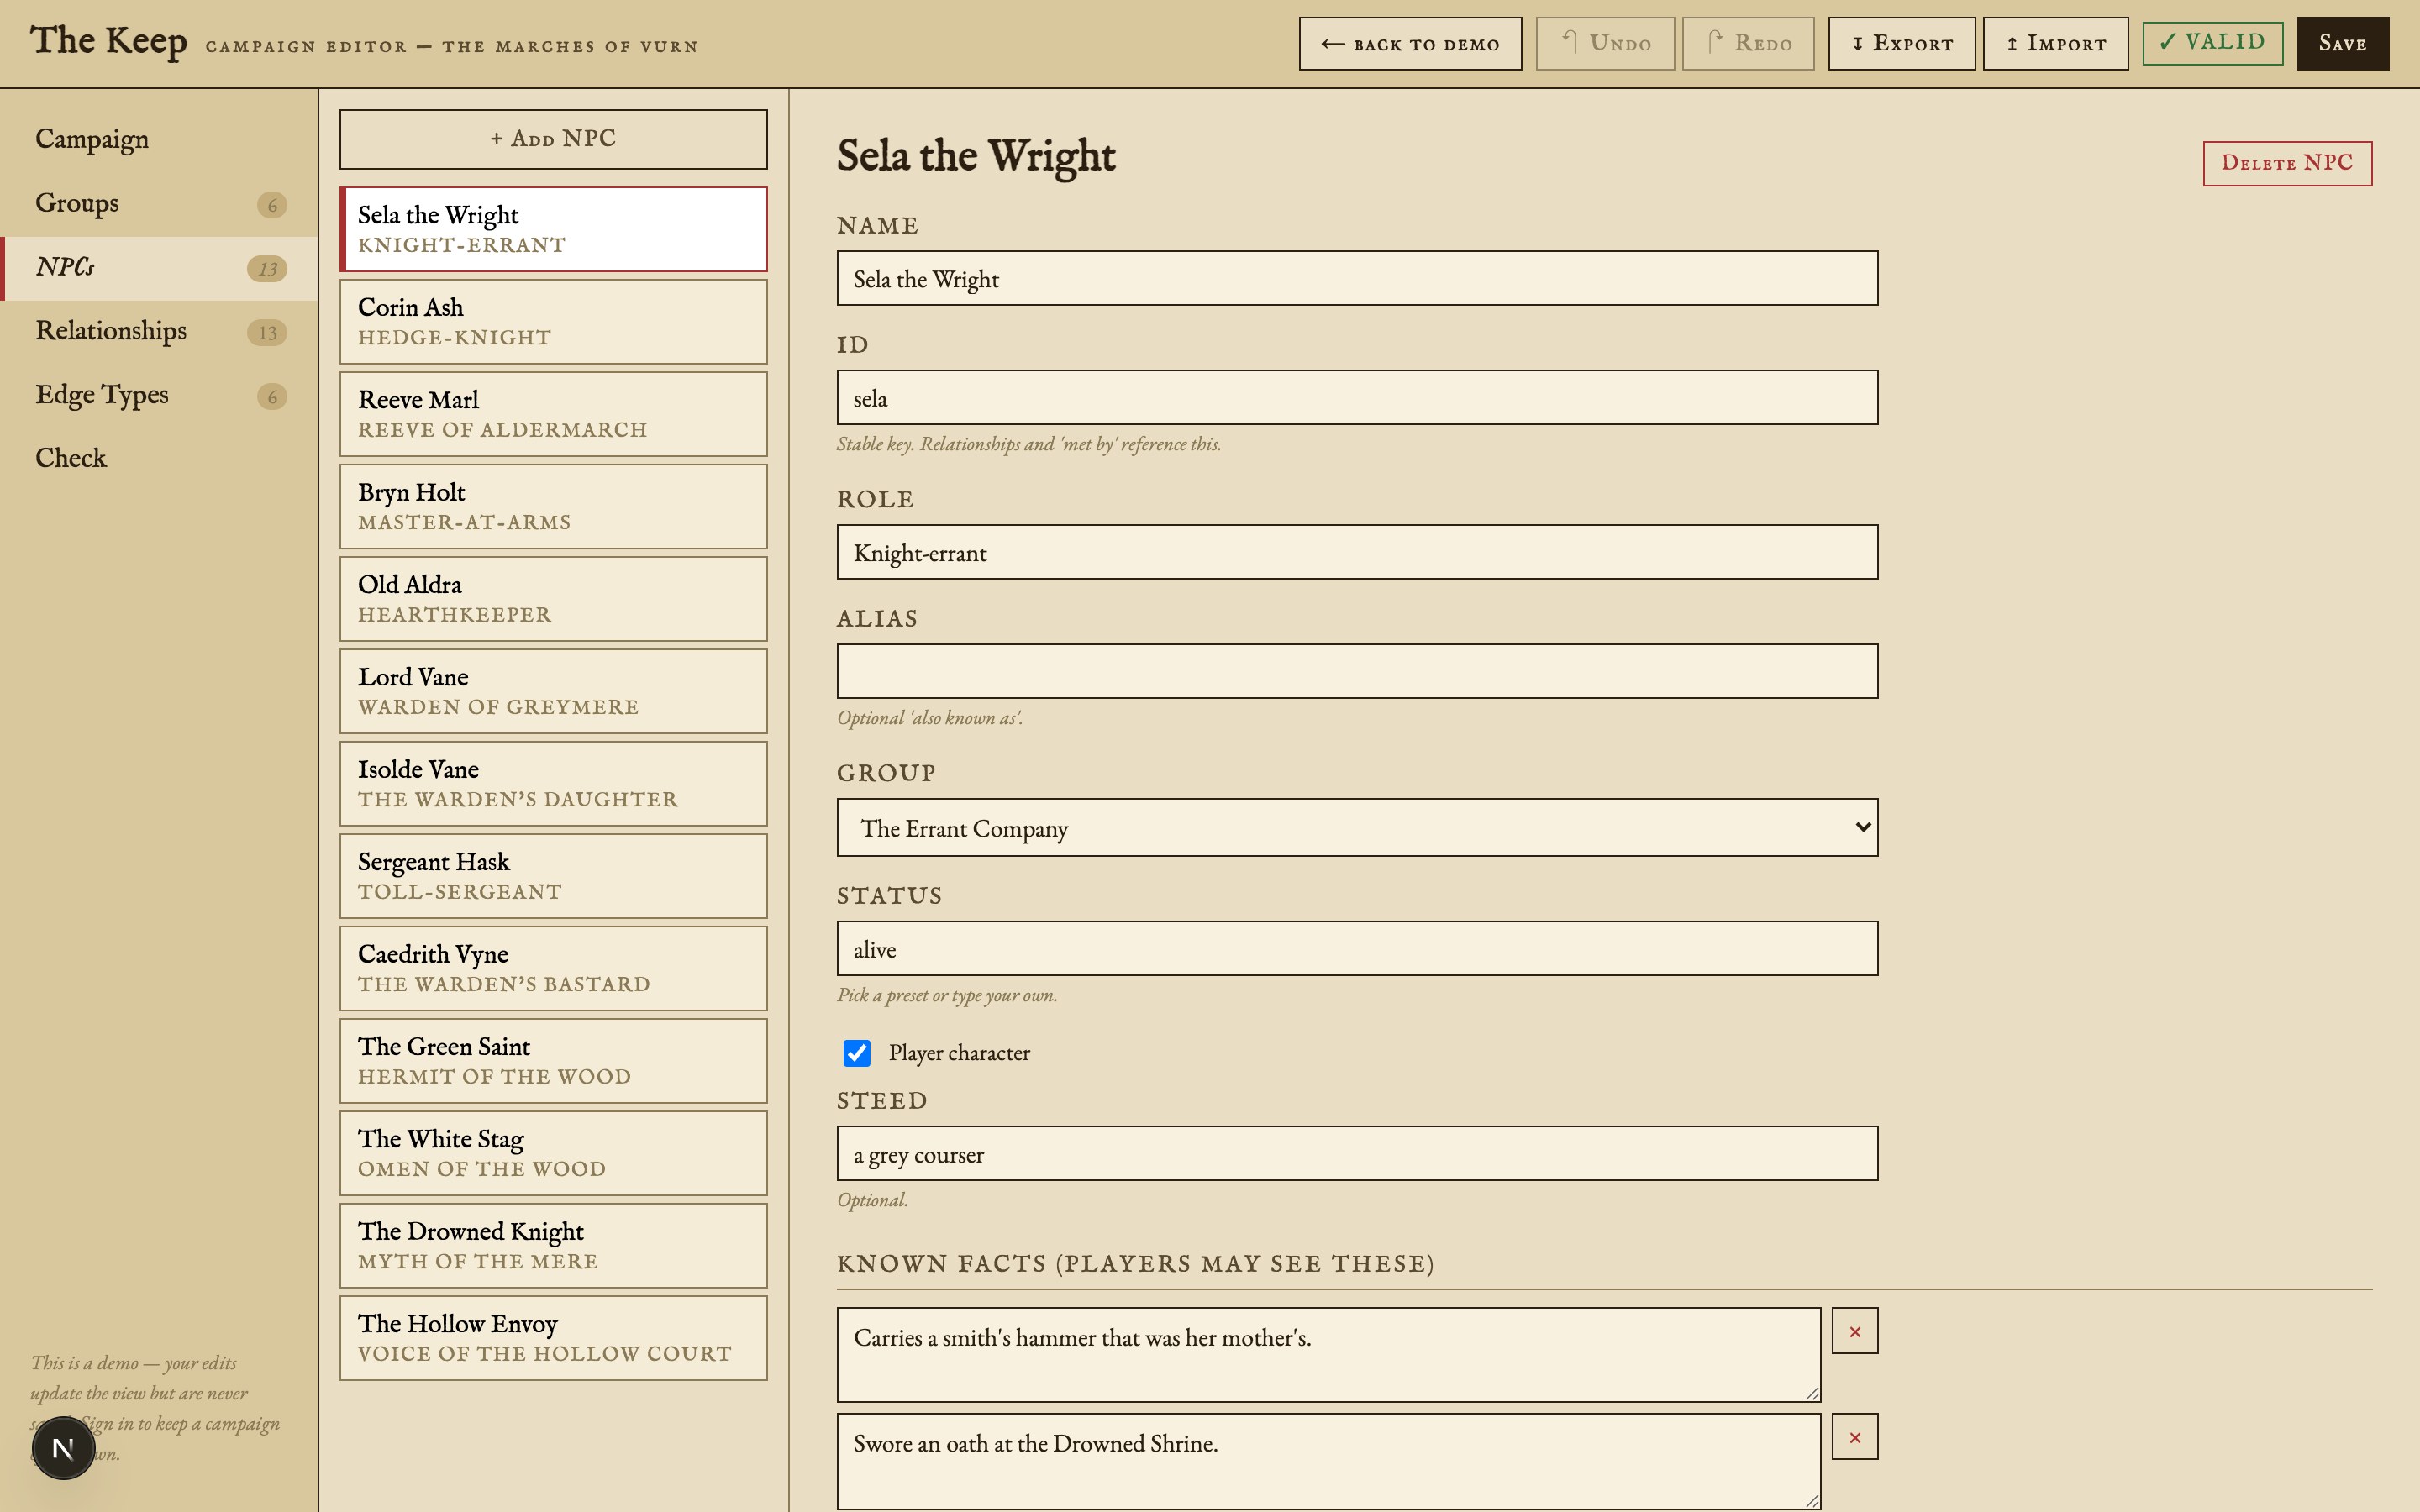2420x1512 pixels.
Task: Select Sela the Wright in NPC list
Action: (553, 229)
